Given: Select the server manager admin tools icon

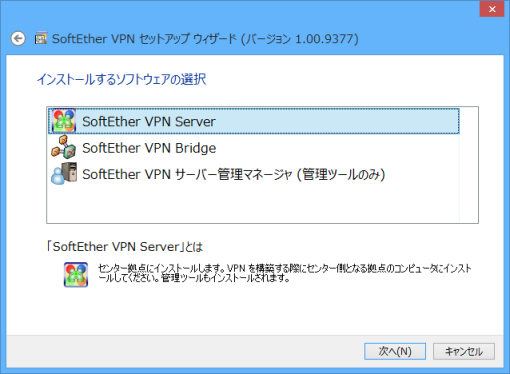Looking at the screenshot, I should 64,174.
